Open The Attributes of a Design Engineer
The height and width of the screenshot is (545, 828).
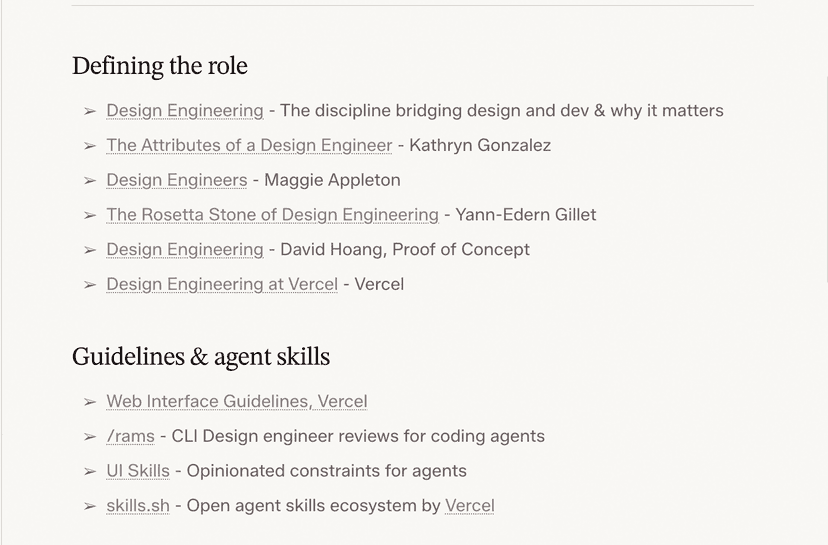249,146
